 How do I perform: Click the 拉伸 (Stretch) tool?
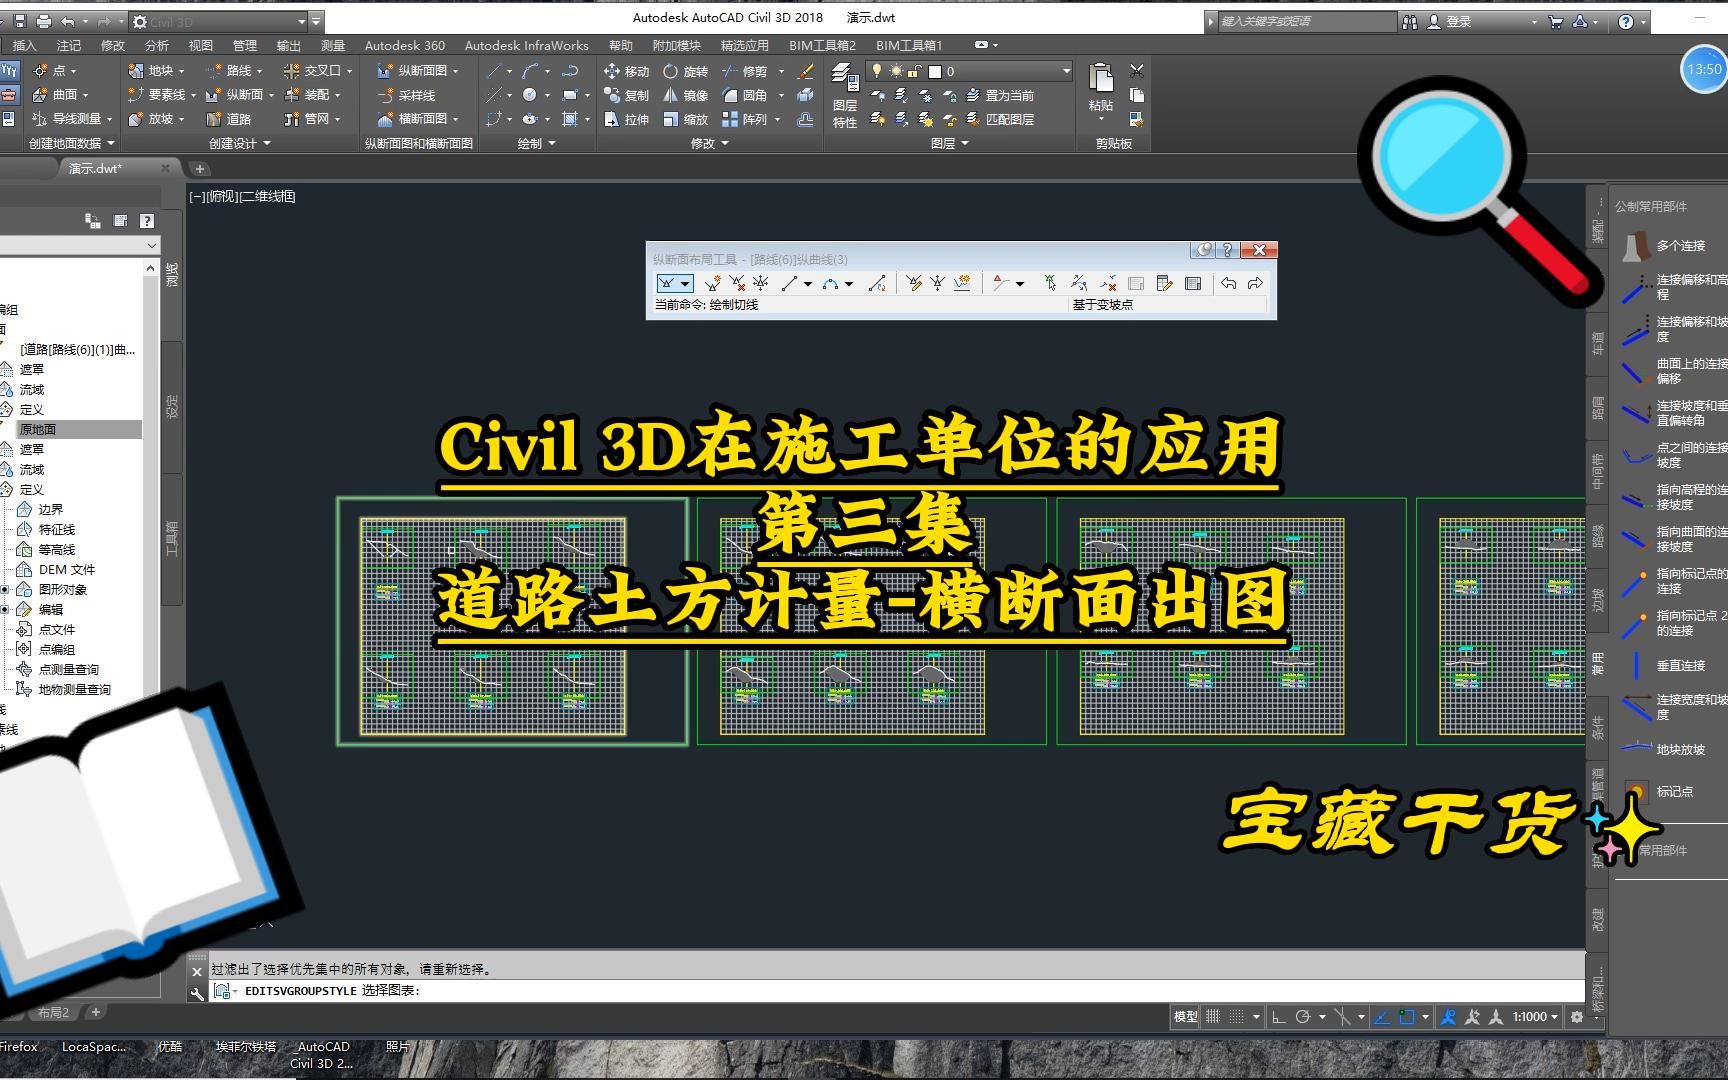pos(630,118)
